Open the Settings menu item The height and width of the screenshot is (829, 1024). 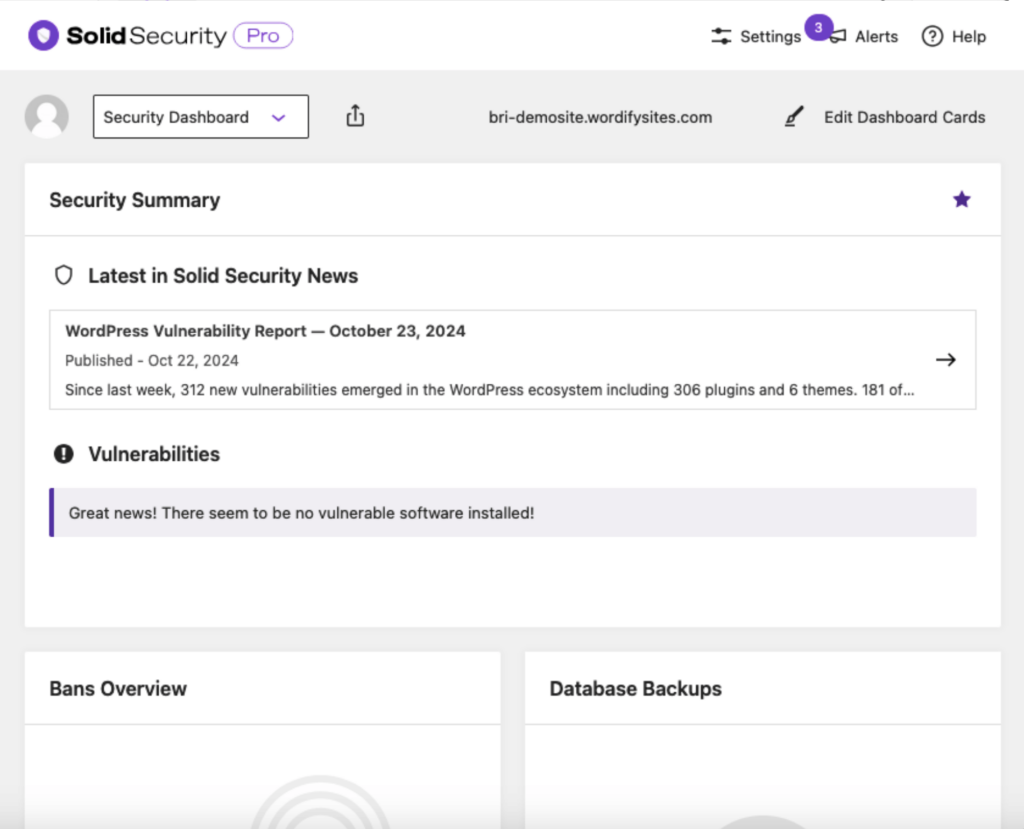[x=756, y=37]
